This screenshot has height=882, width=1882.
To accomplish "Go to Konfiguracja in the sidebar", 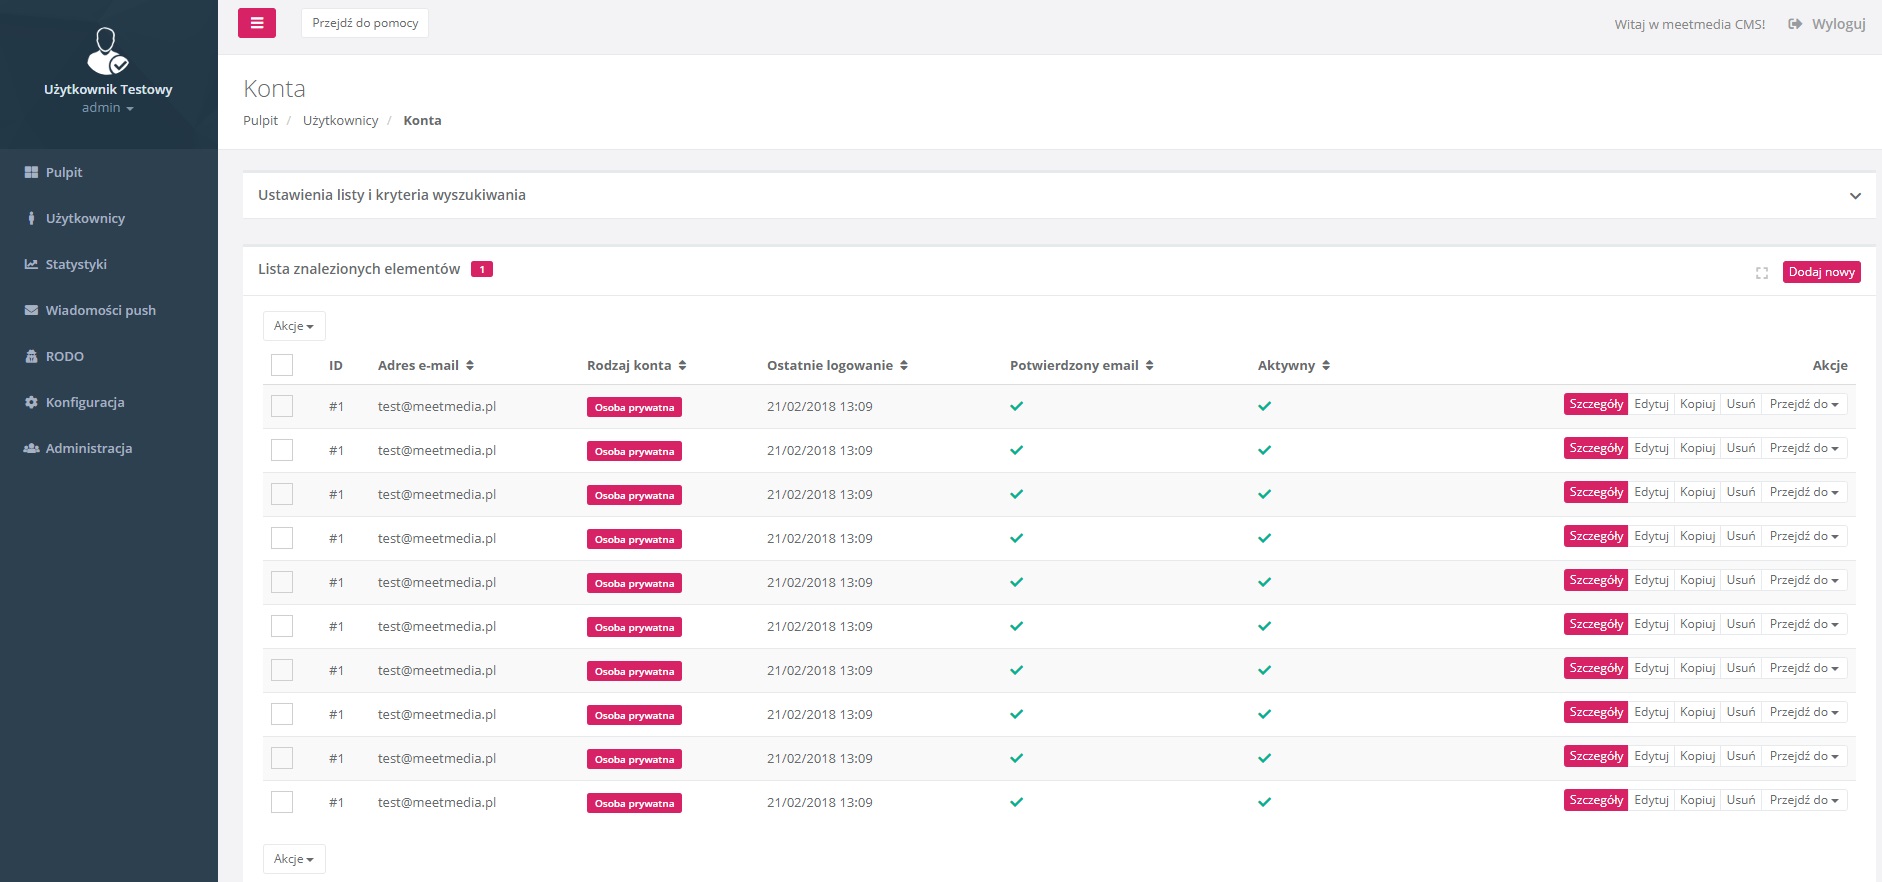I will (85, 402).
